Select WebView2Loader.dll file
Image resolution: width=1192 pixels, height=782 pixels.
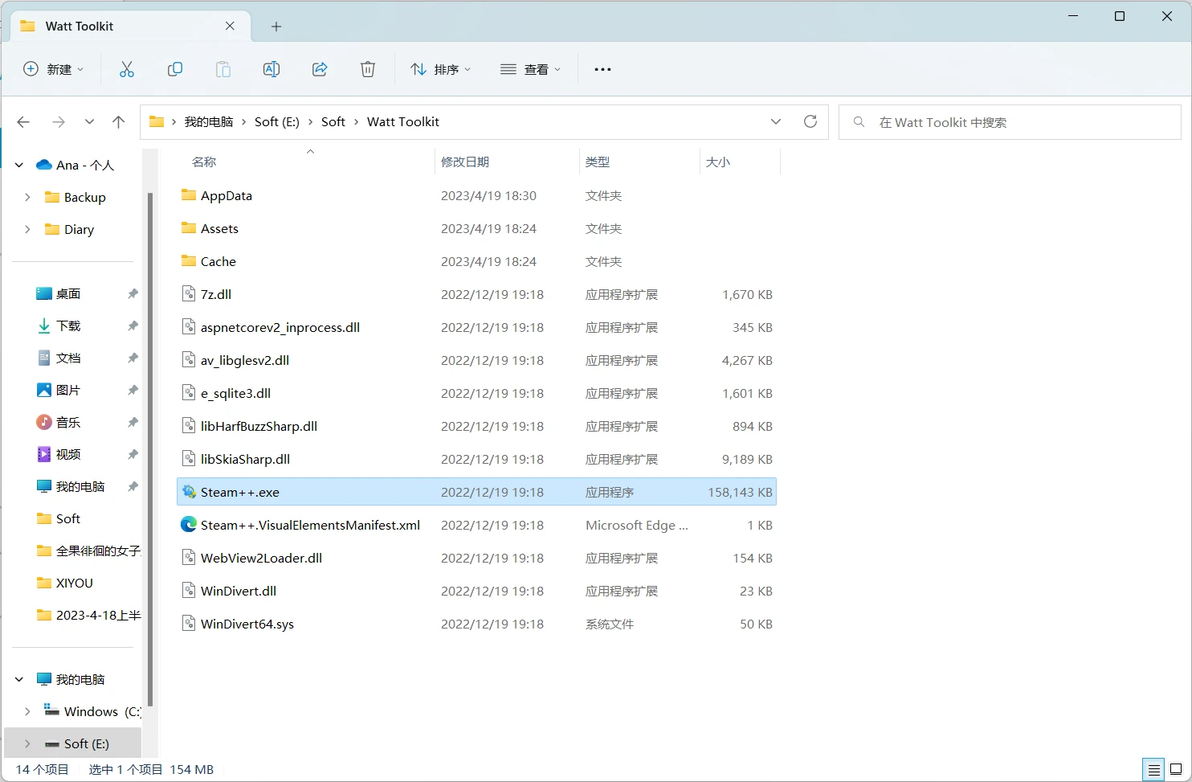pos(477,558)
